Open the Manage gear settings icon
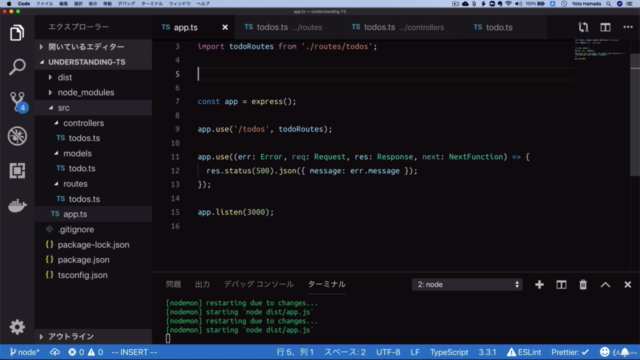This screenshot has height=360, width=640. pos(17,327)
